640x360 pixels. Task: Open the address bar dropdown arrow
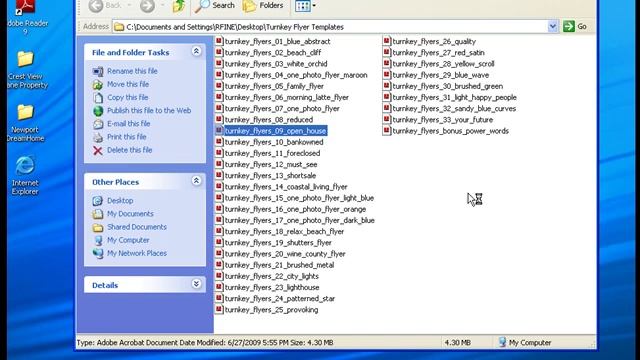552,27
